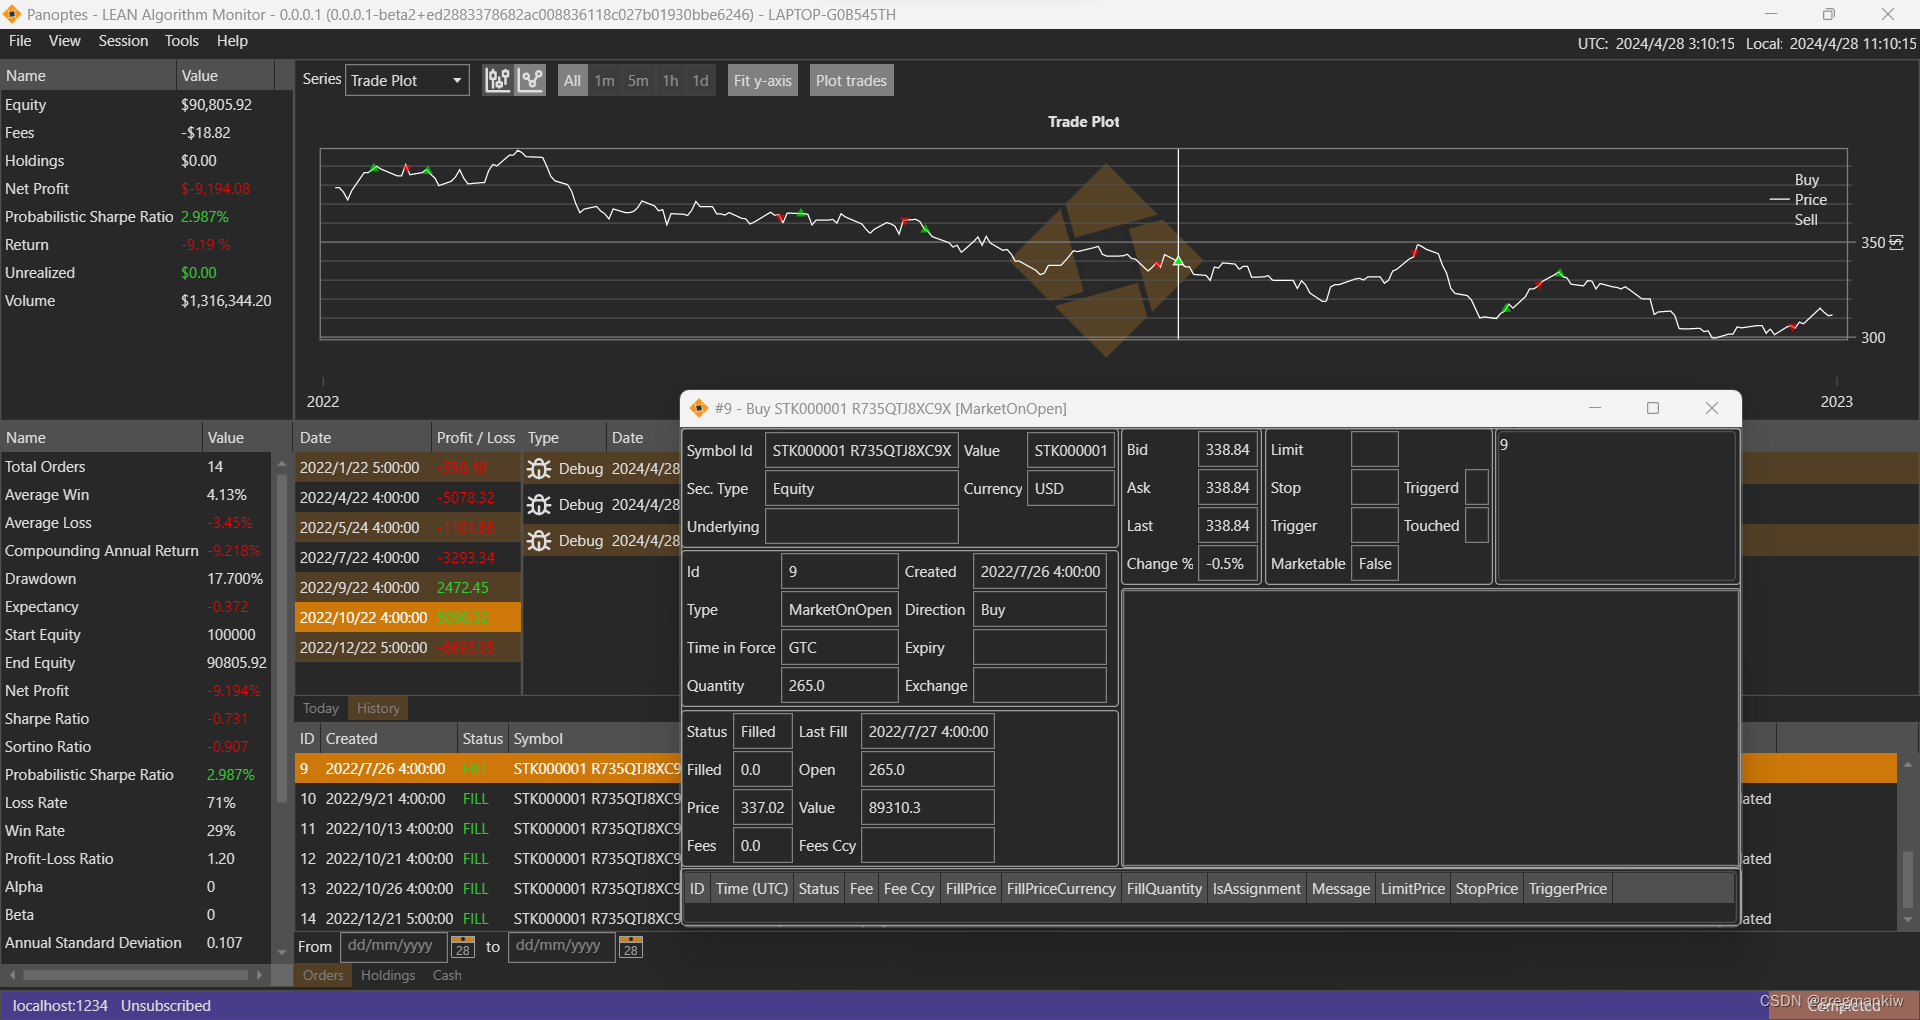
Task: Click the Sharpe Ratio statistic row
Action: pyautogui.click(x=136, y=719)
